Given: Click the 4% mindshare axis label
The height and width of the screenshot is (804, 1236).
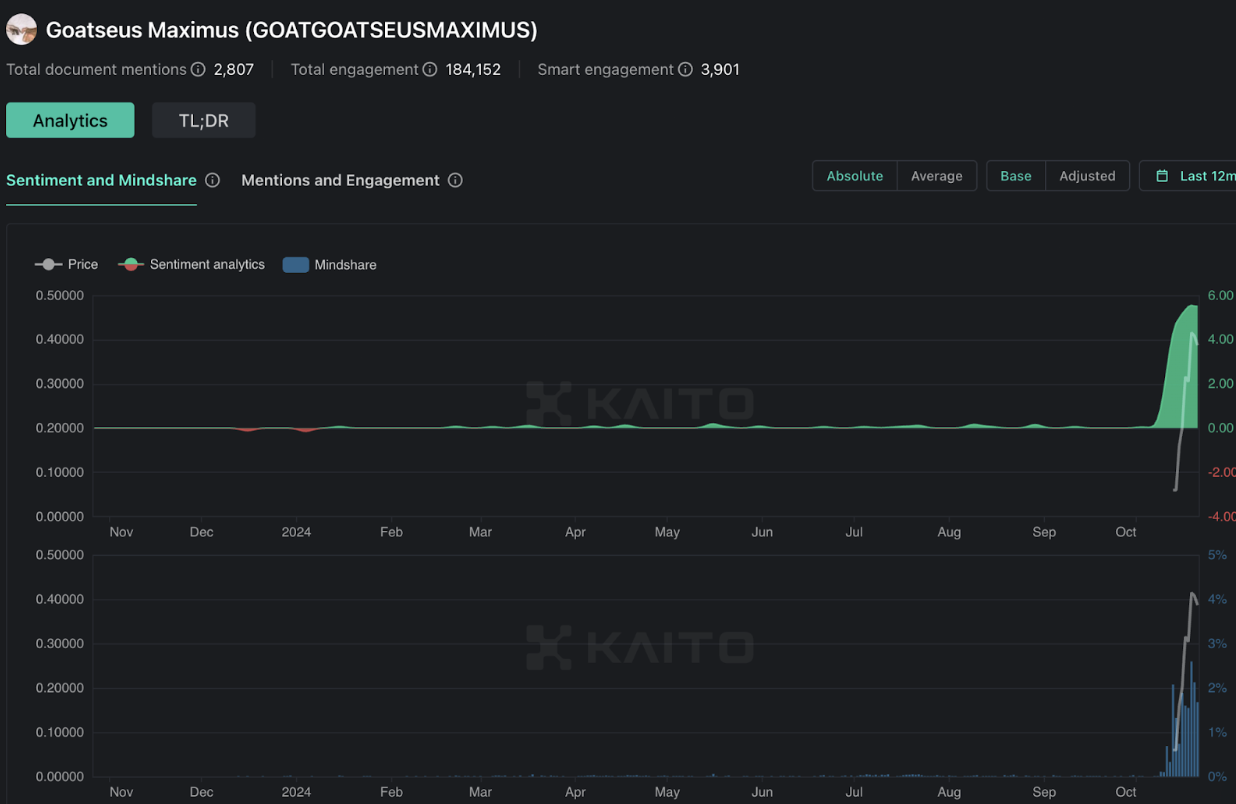Looking at the screenshot, I should click(1217, 600).
